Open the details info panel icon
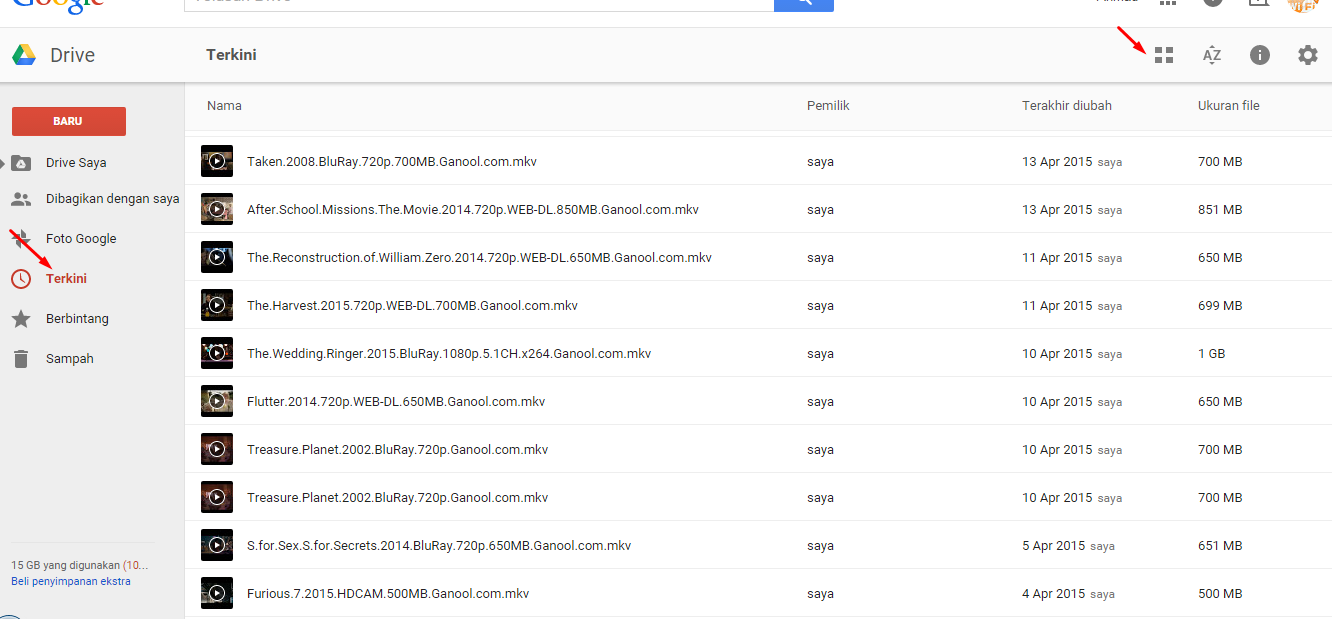Screen dimensions: 1332x619 tap(1259, 55)
